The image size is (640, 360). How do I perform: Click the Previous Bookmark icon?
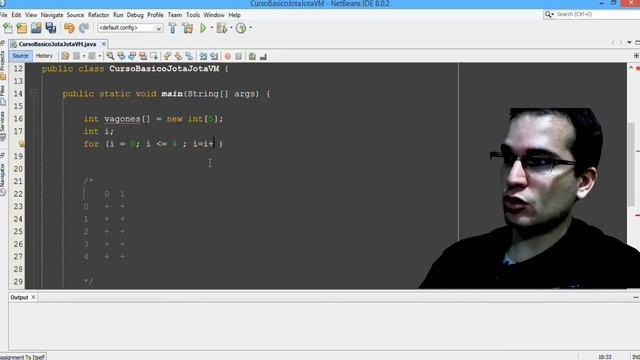pyautogui.click(x=167, y=56)
